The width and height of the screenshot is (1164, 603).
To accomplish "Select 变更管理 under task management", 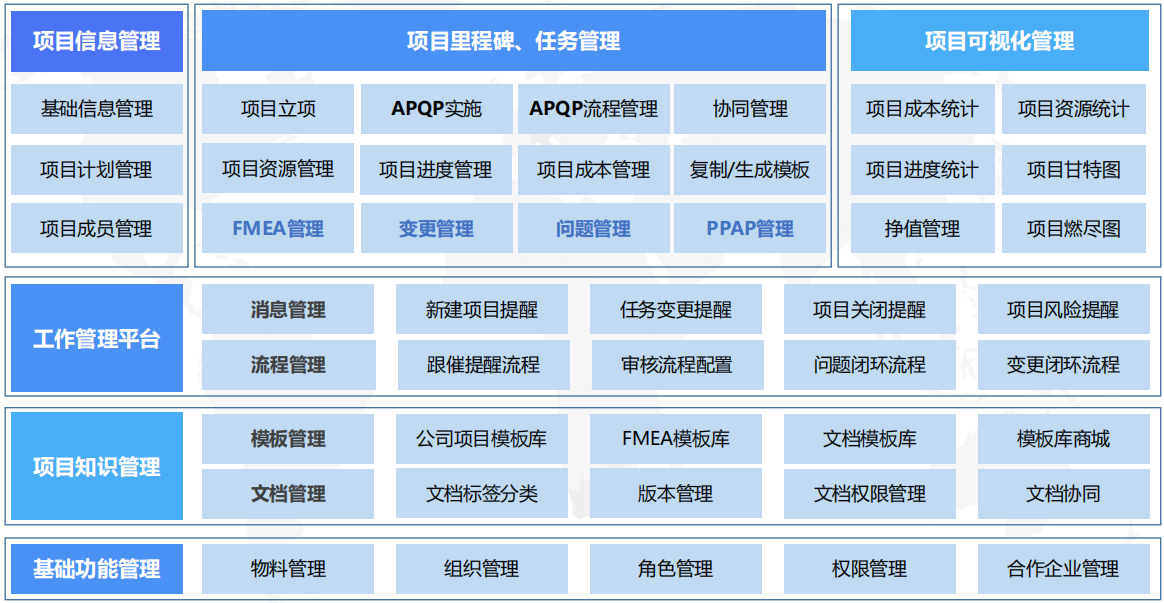I will click(x=438, y=227).
